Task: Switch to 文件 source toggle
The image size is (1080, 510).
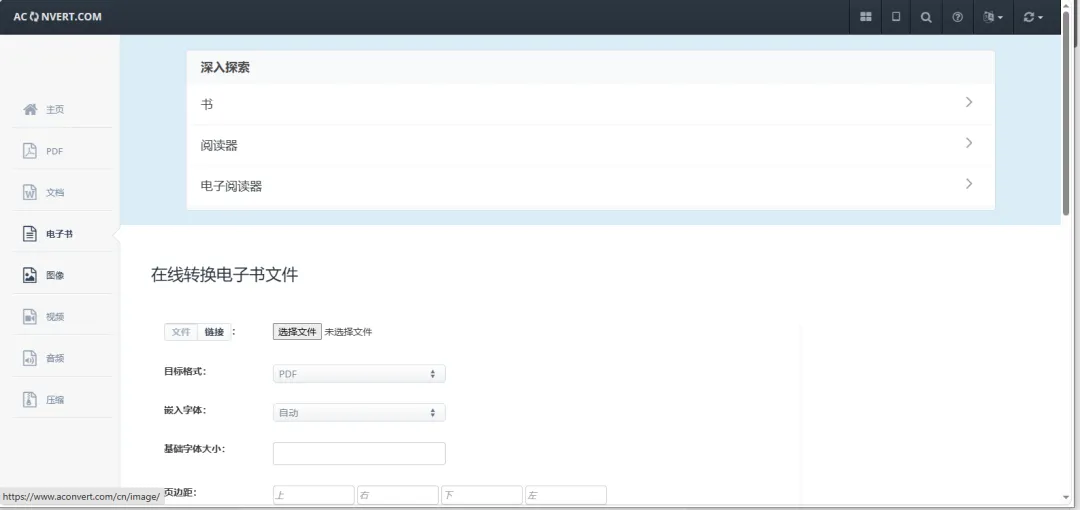Action: tap(181, 332)
